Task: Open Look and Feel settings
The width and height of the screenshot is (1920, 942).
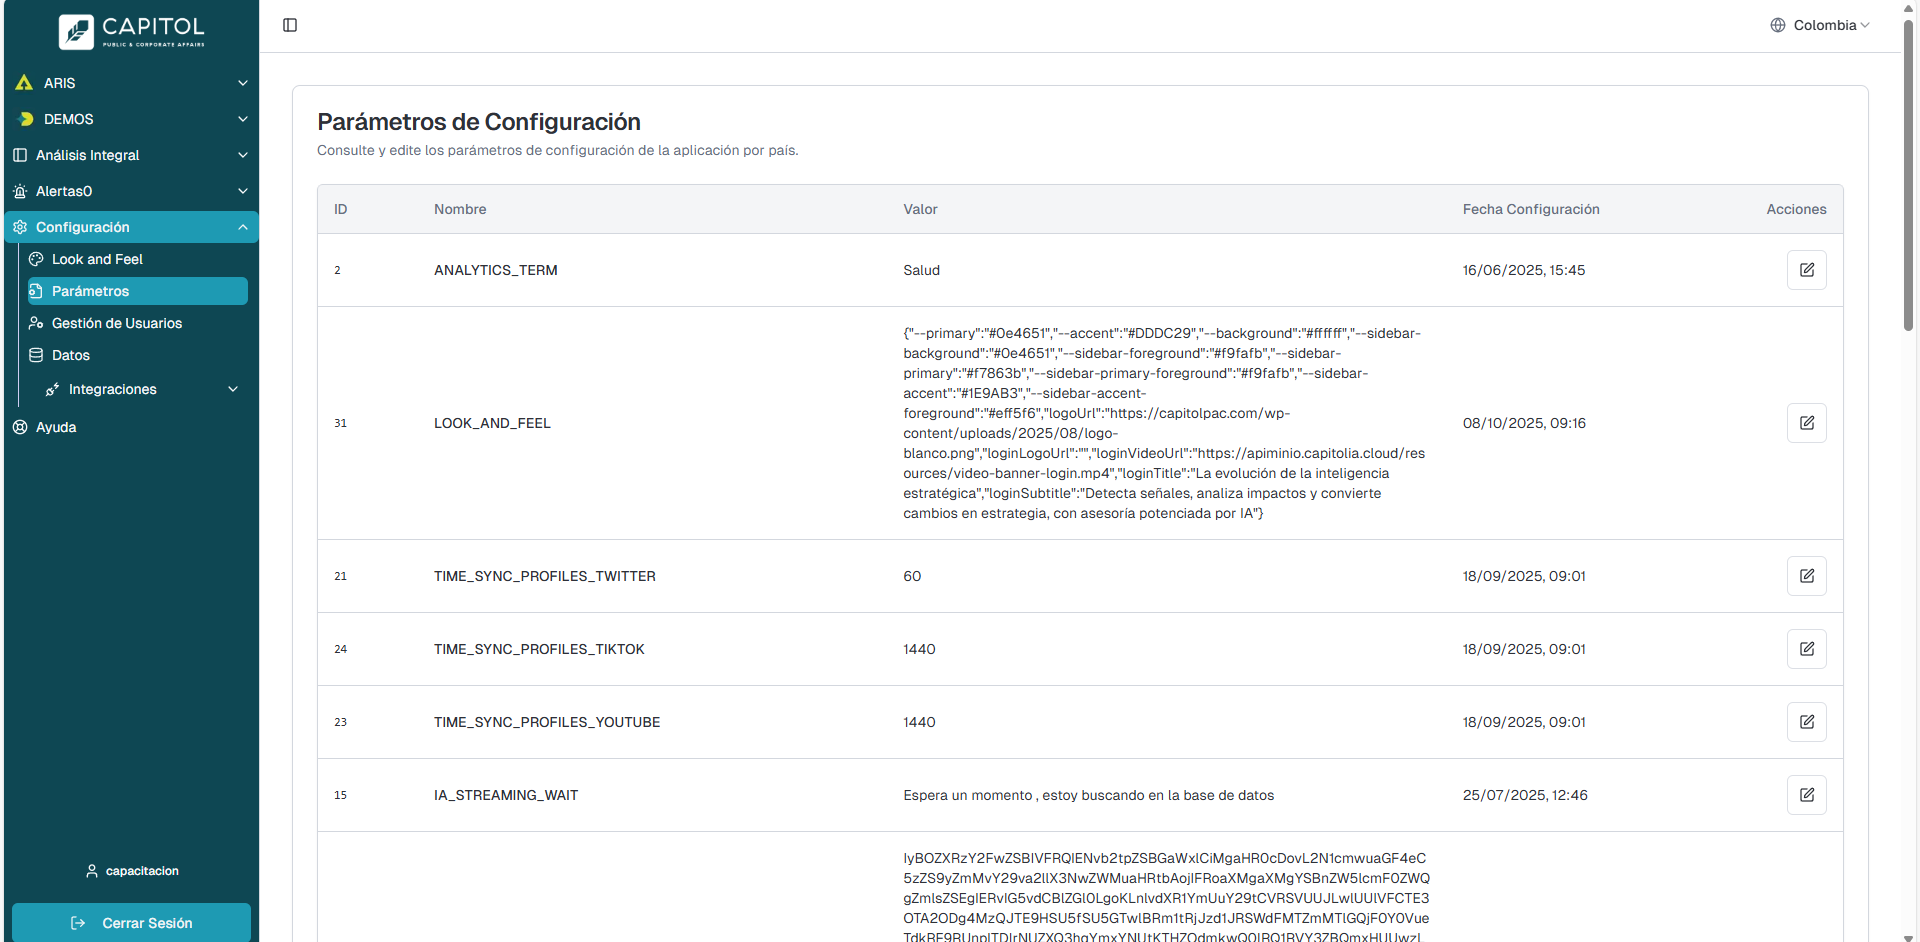Action: (x=97, y=259)
